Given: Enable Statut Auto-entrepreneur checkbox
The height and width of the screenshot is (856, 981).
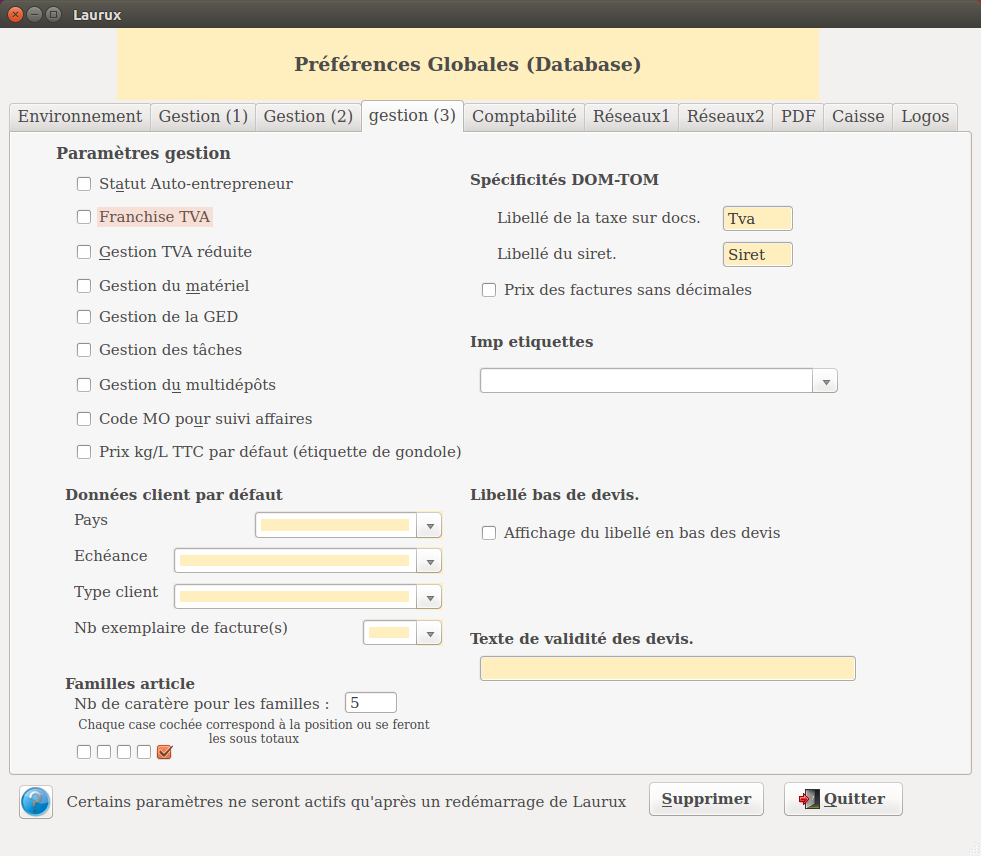Looking at the screenshot, I should pos(84,184).
